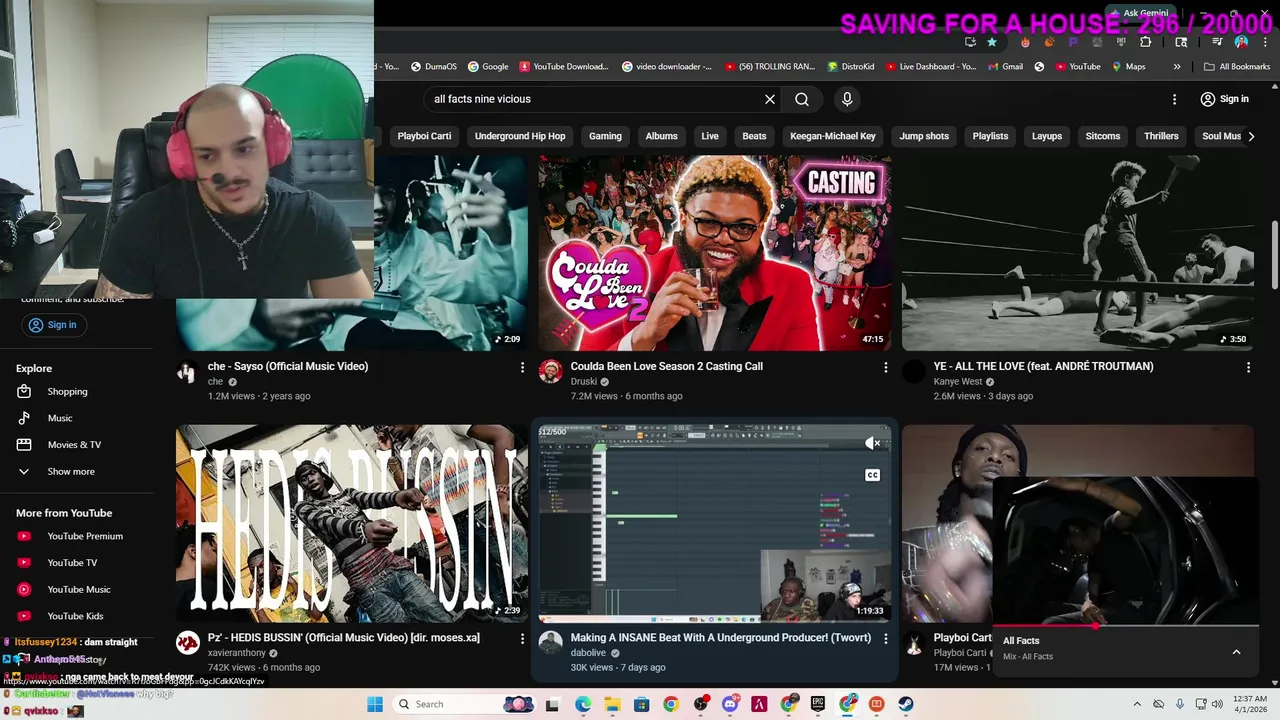Open xavieranthony channel avatar
The image size is (1280, 720).
pyautogui.click(x=188, y=643)
